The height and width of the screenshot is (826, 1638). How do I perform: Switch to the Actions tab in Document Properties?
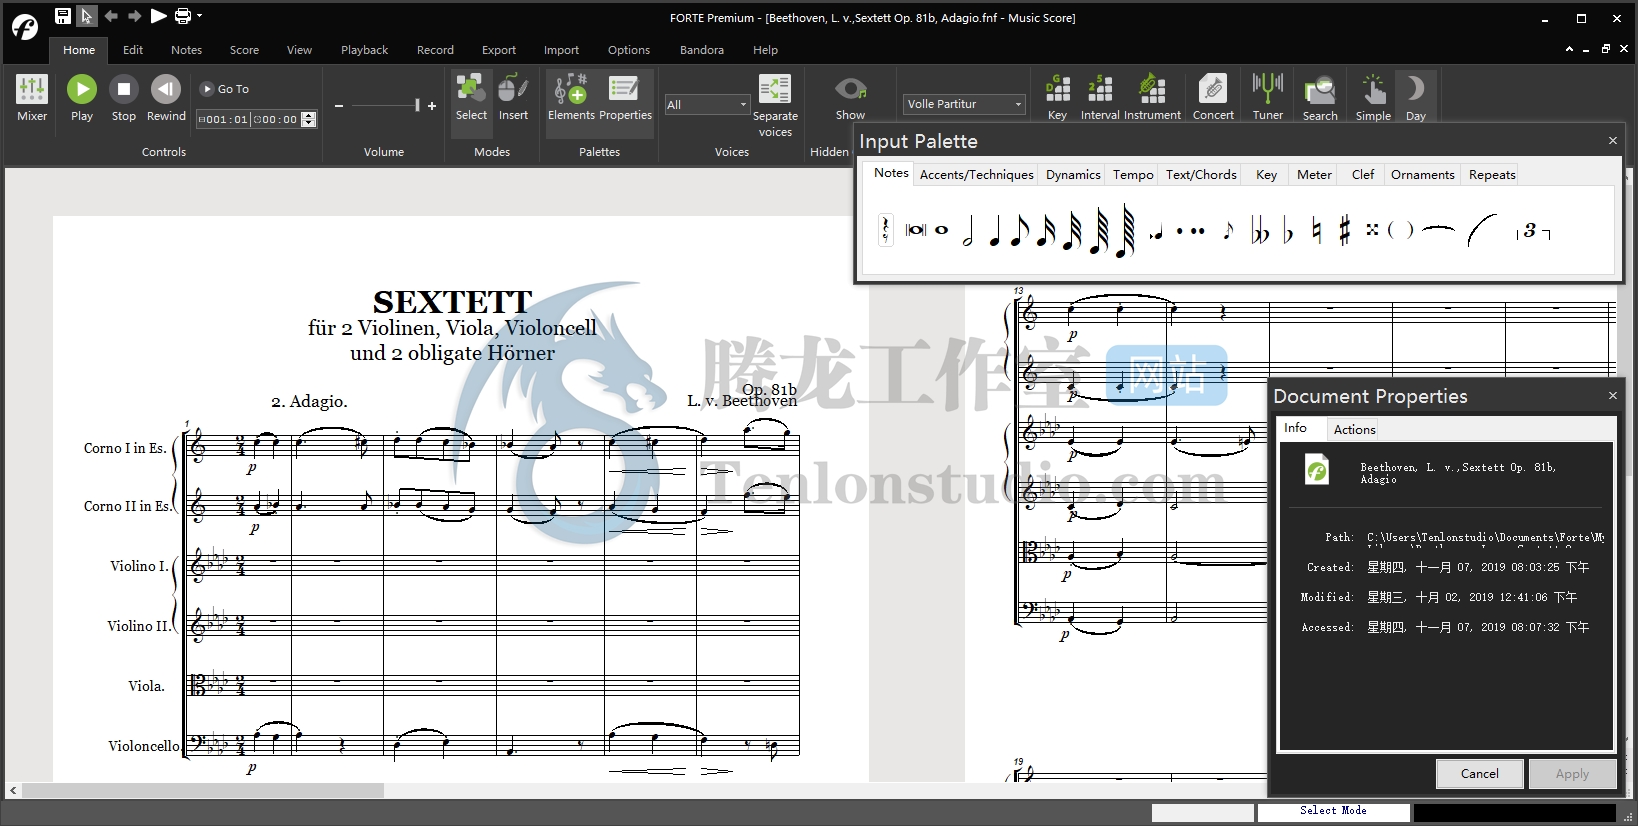(x=1354, y=429)
